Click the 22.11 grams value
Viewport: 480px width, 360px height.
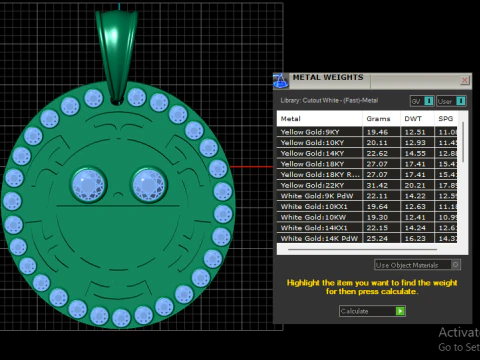coord(377,196)
